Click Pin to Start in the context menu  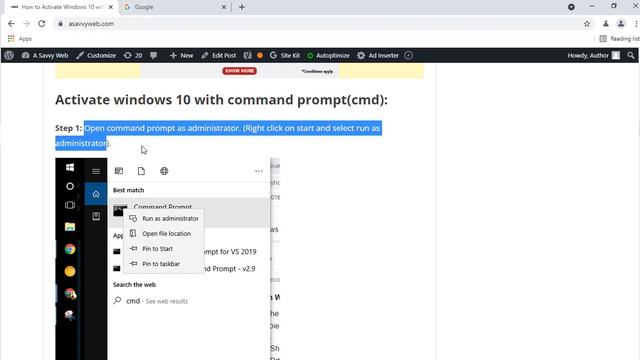[164, 249]
